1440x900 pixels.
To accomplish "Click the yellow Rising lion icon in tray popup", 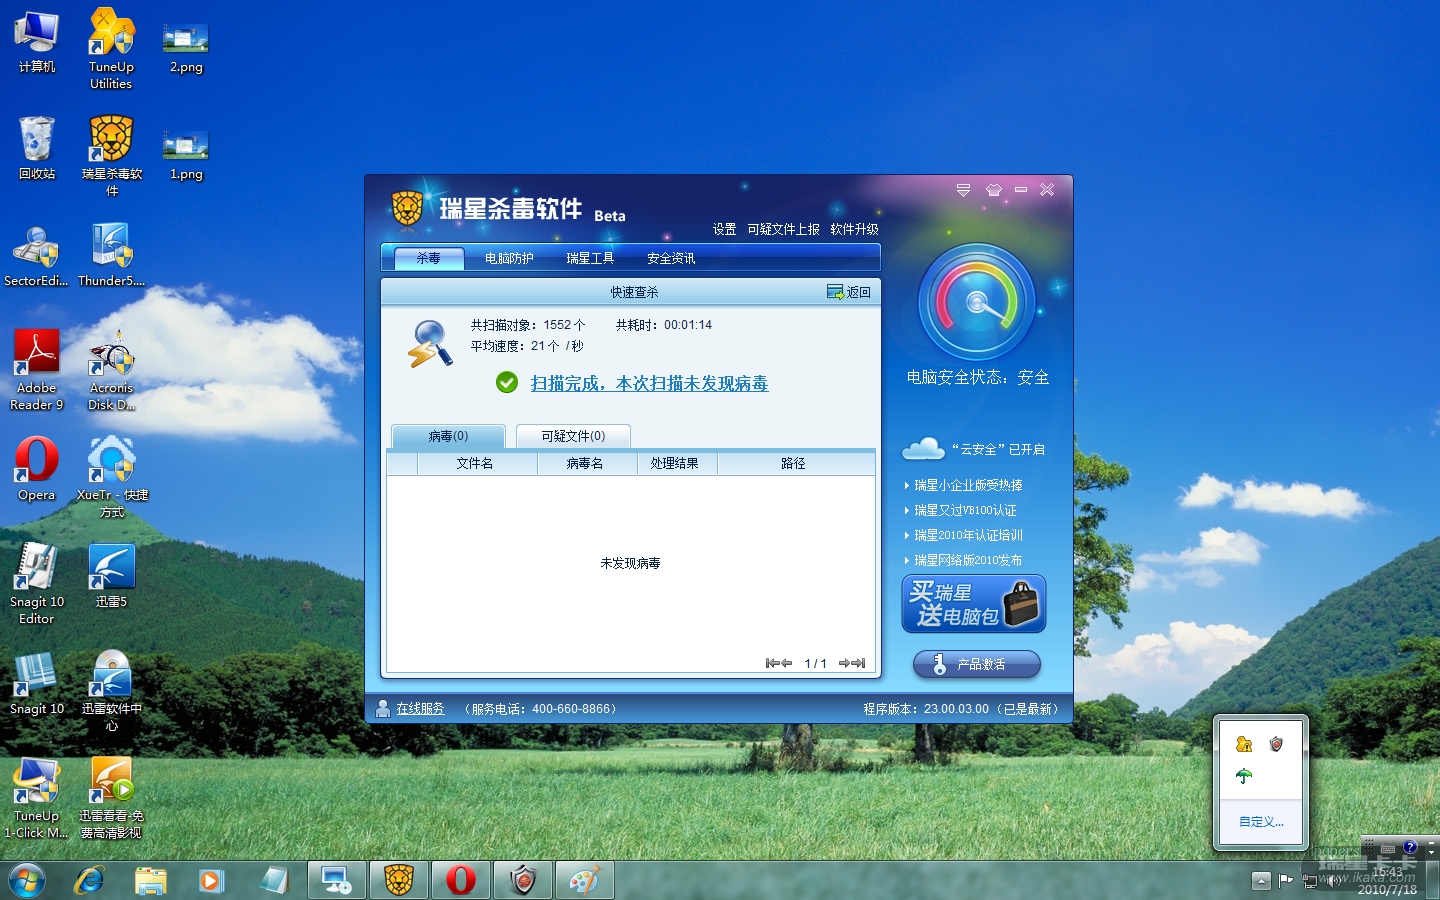I will pyautogui.click(x=1244, y=744).
